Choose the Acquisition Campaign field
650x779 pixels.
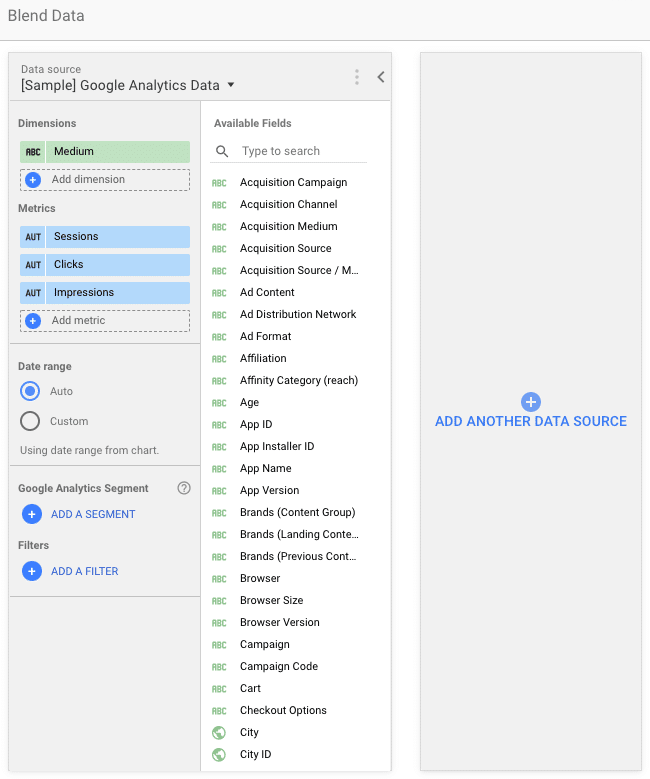click(293, 182)
